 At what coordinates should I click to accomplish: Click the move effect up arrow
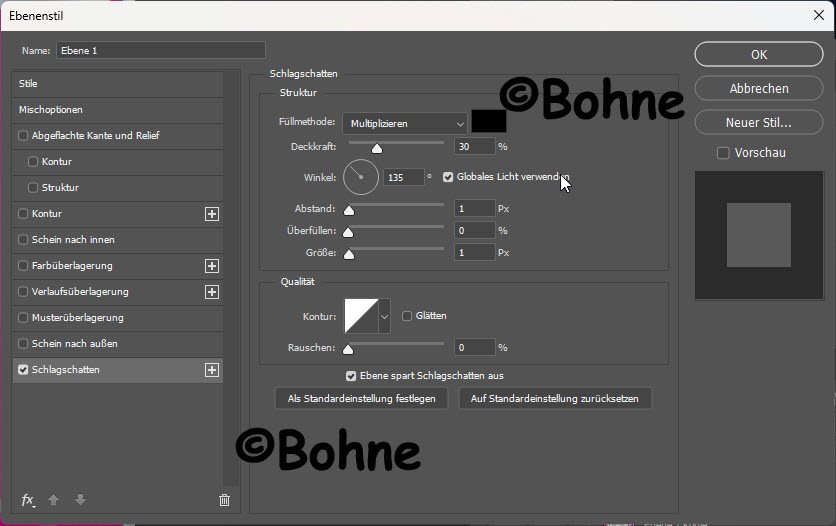(55, 500)
